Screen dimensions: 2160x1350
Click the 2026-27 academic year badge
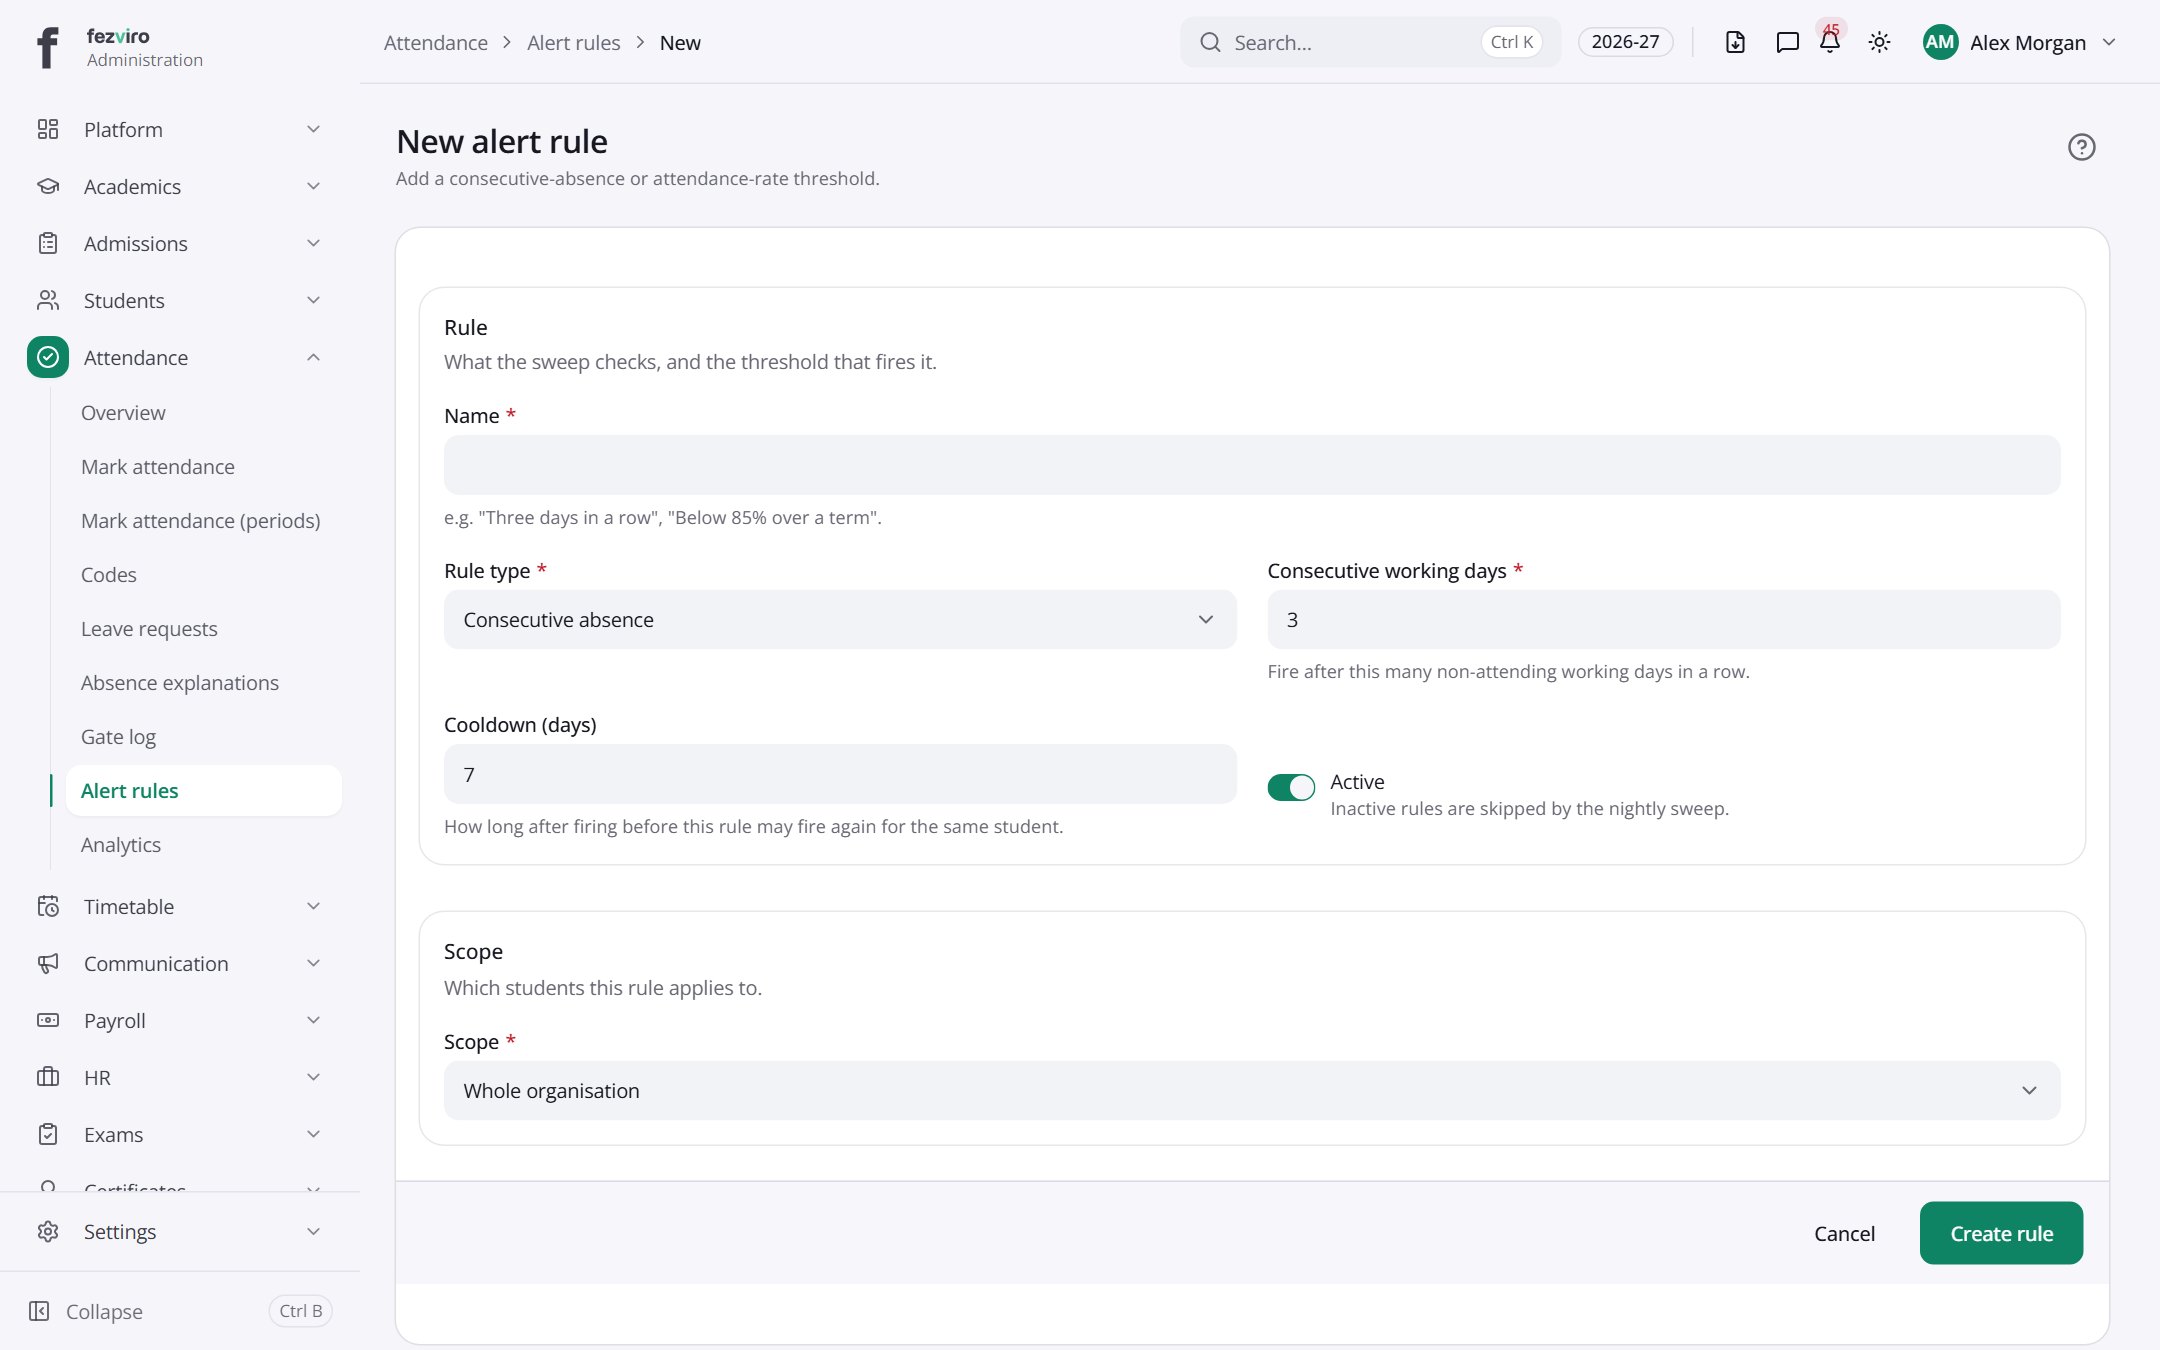1625,42
